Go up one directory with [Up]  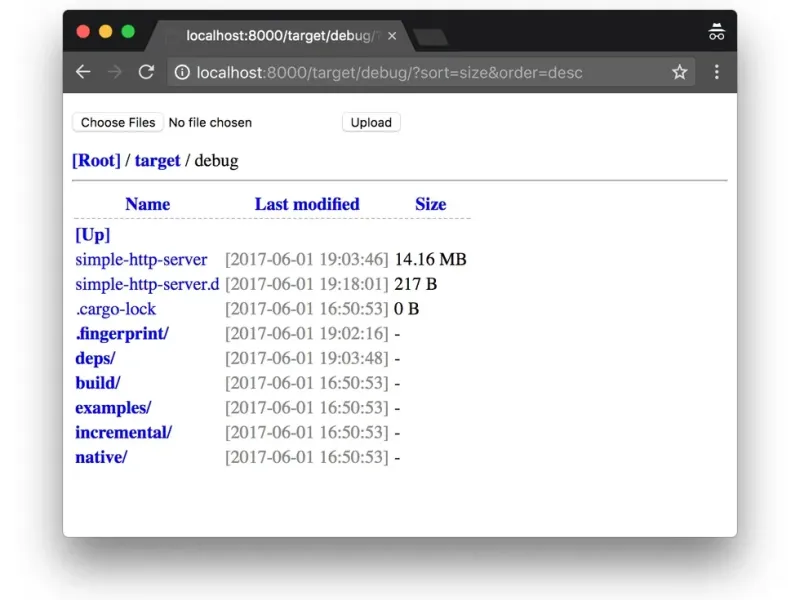pos(92,235)
